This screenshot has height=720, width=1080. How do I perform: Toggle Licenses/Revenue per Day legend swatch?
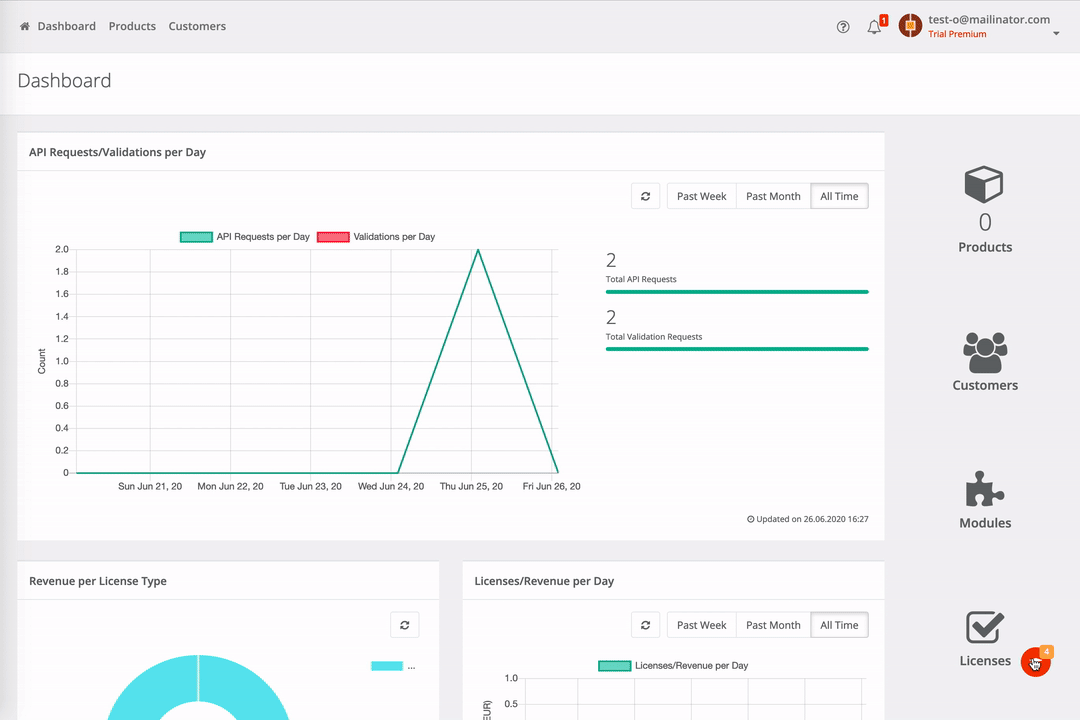tap(614, 666)
